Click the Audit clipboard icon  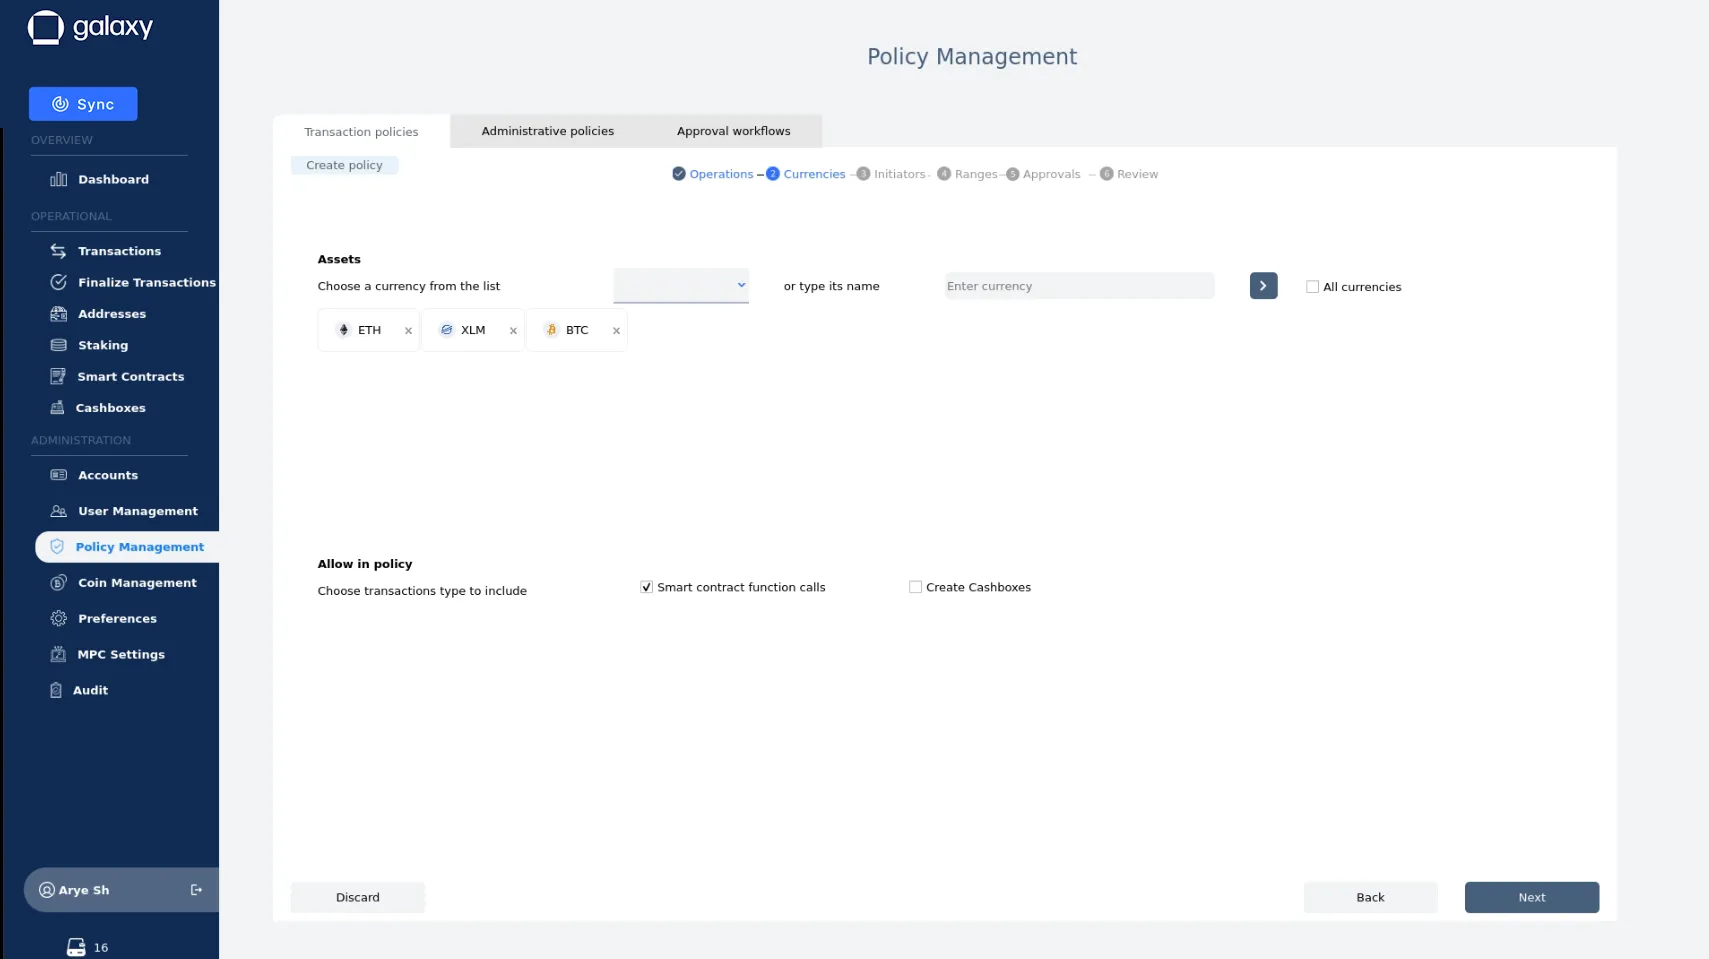(x=56, y=690)
